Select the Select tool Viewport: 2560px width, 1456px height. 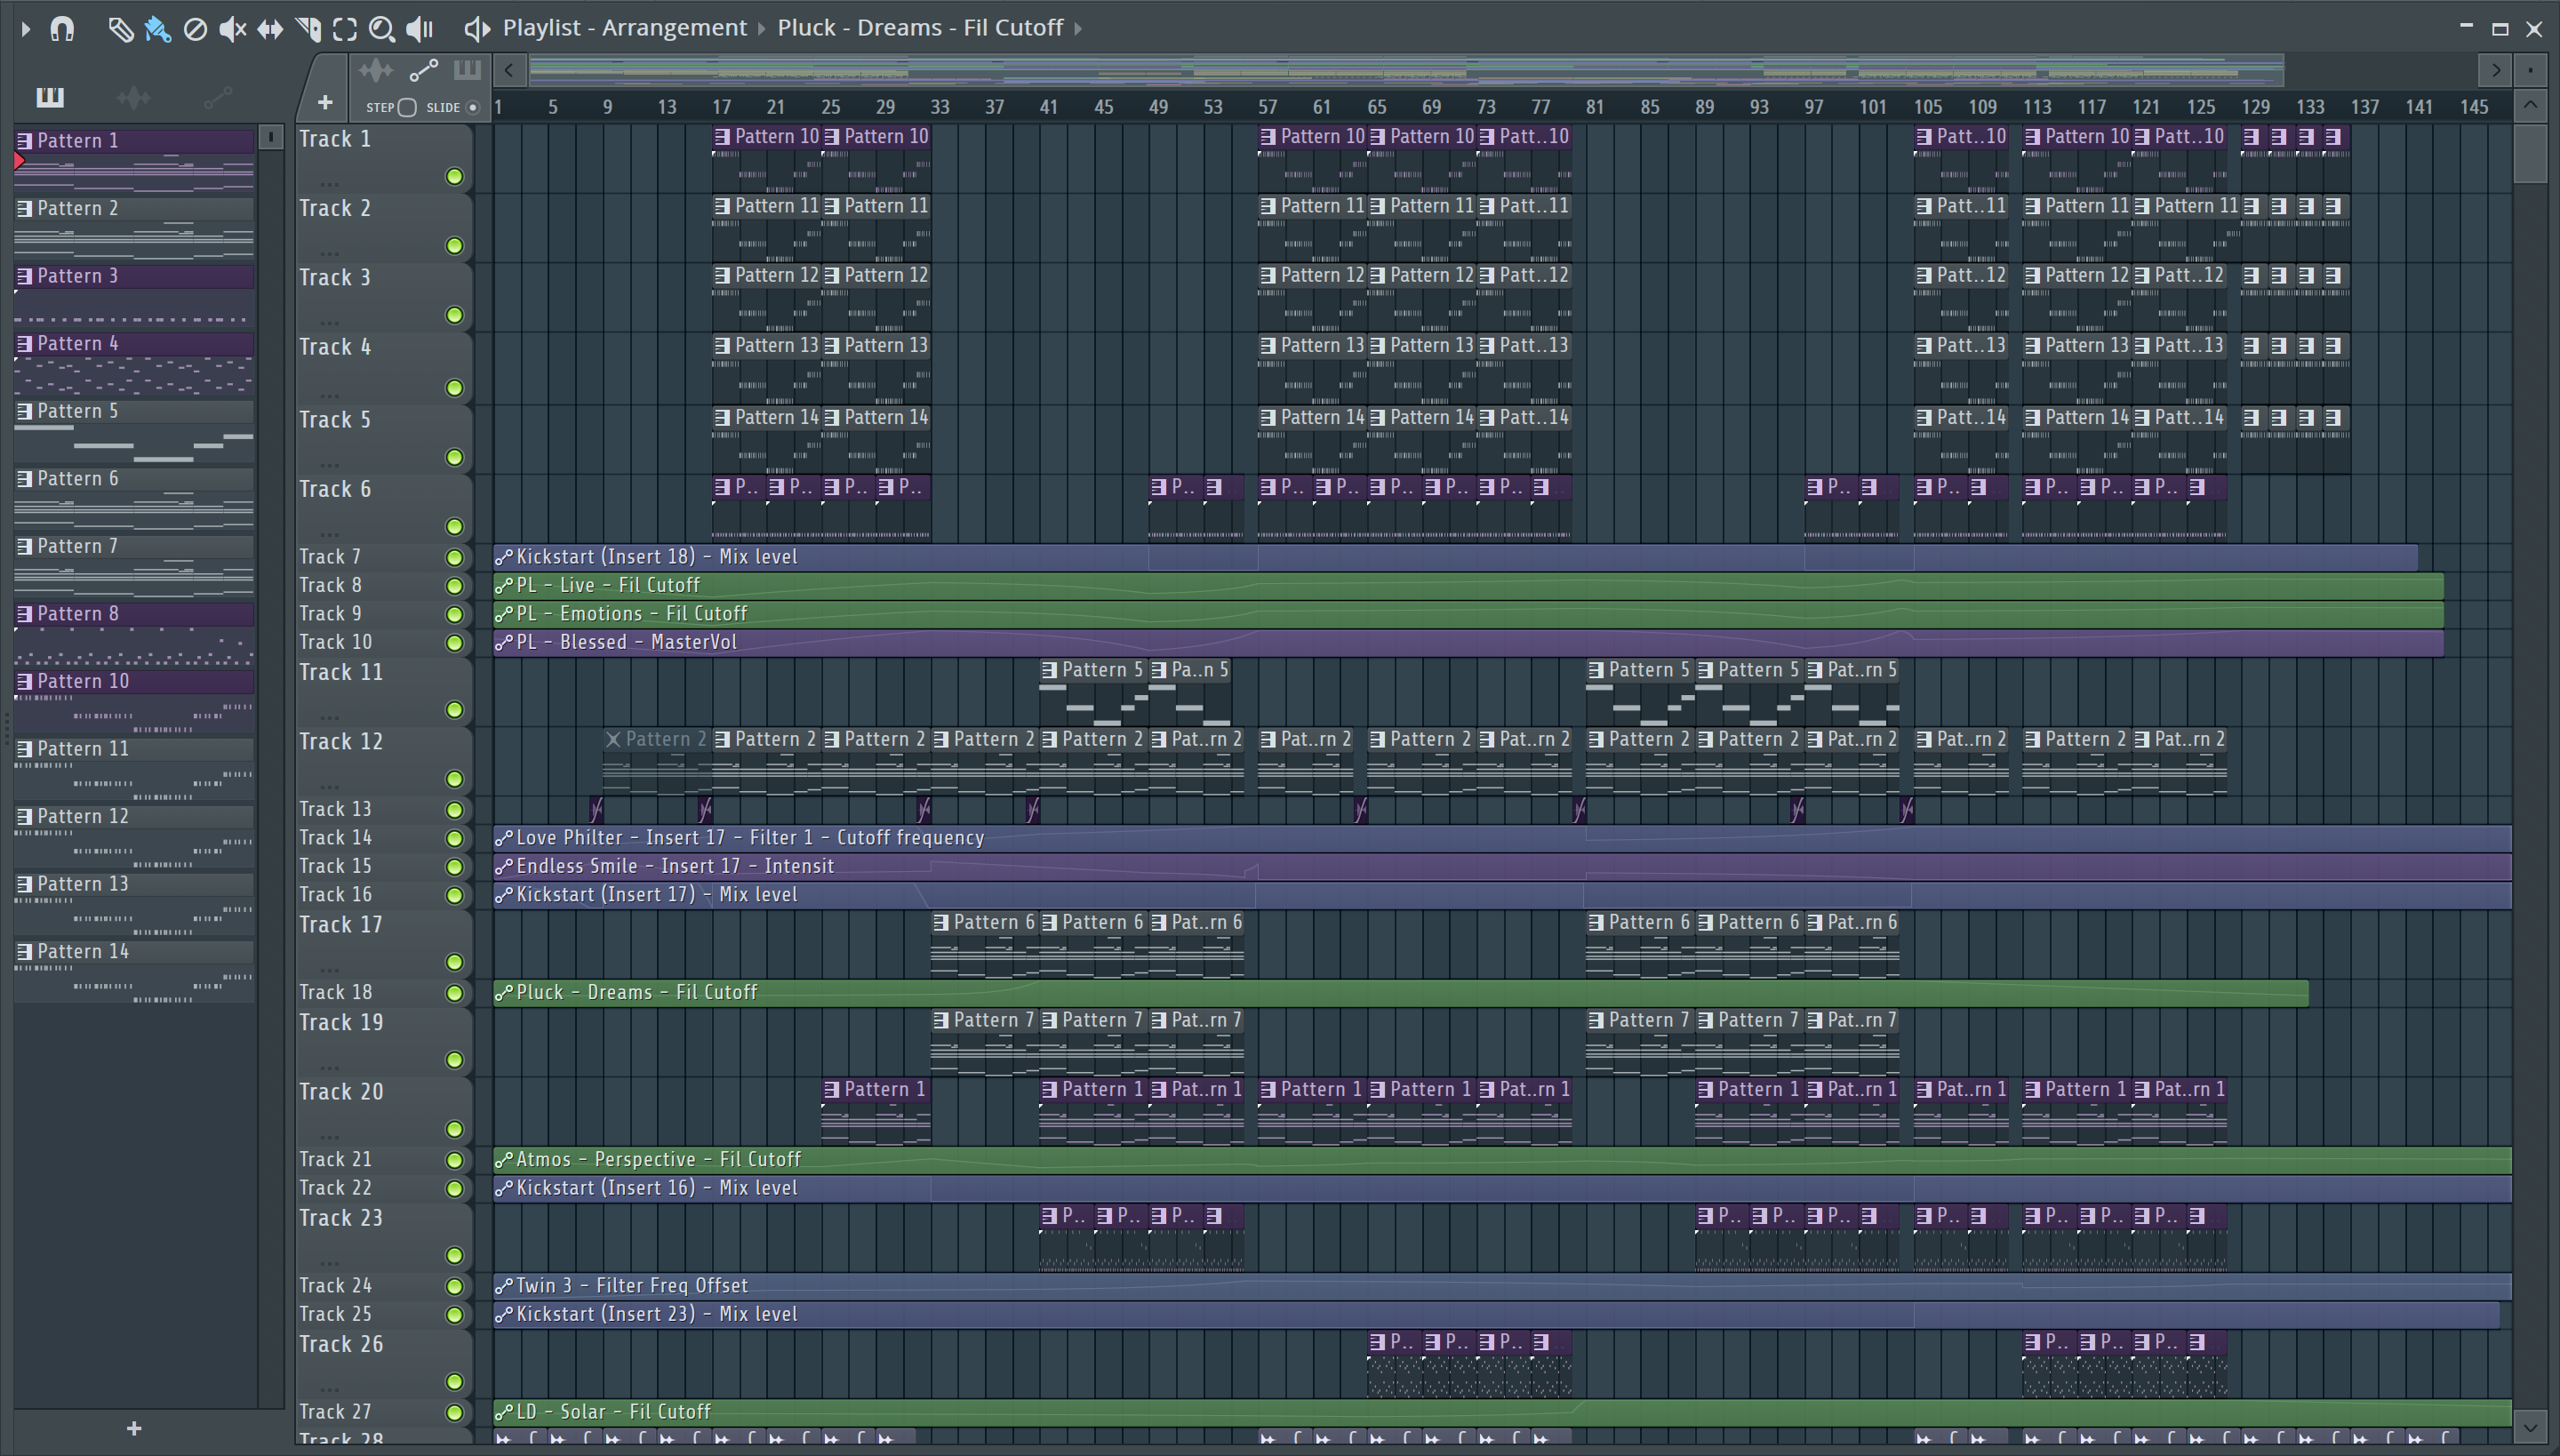345,29
